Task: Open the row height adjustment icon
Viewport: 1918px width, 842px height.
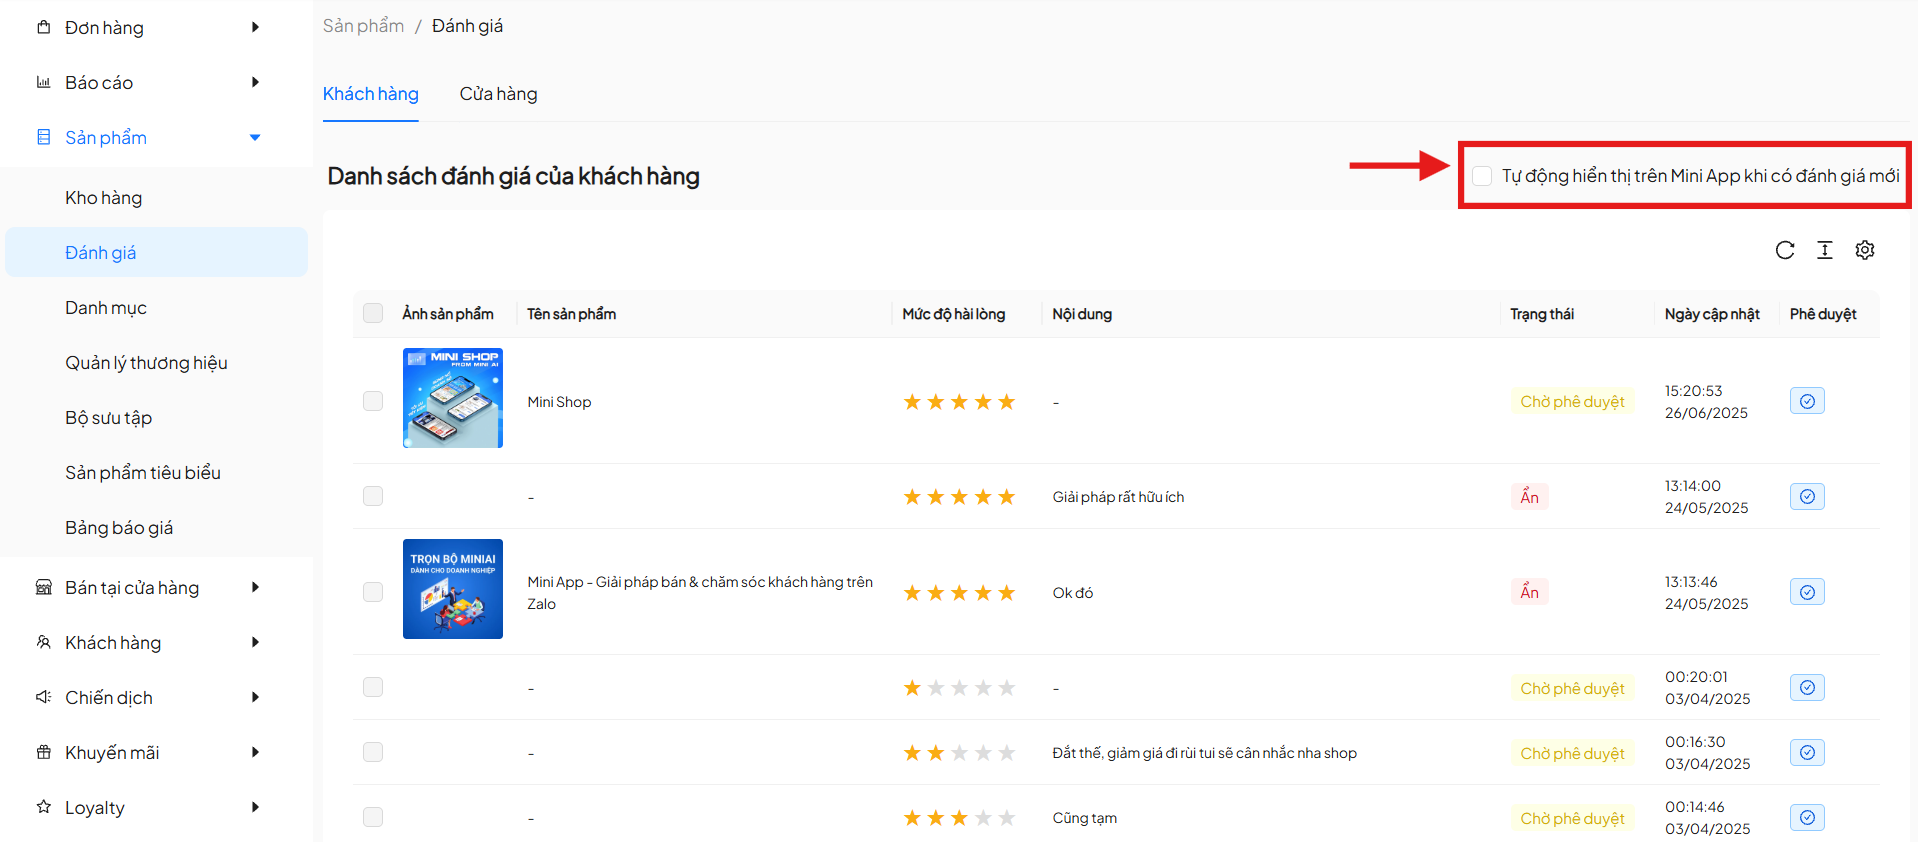Action: point(1824,250)
